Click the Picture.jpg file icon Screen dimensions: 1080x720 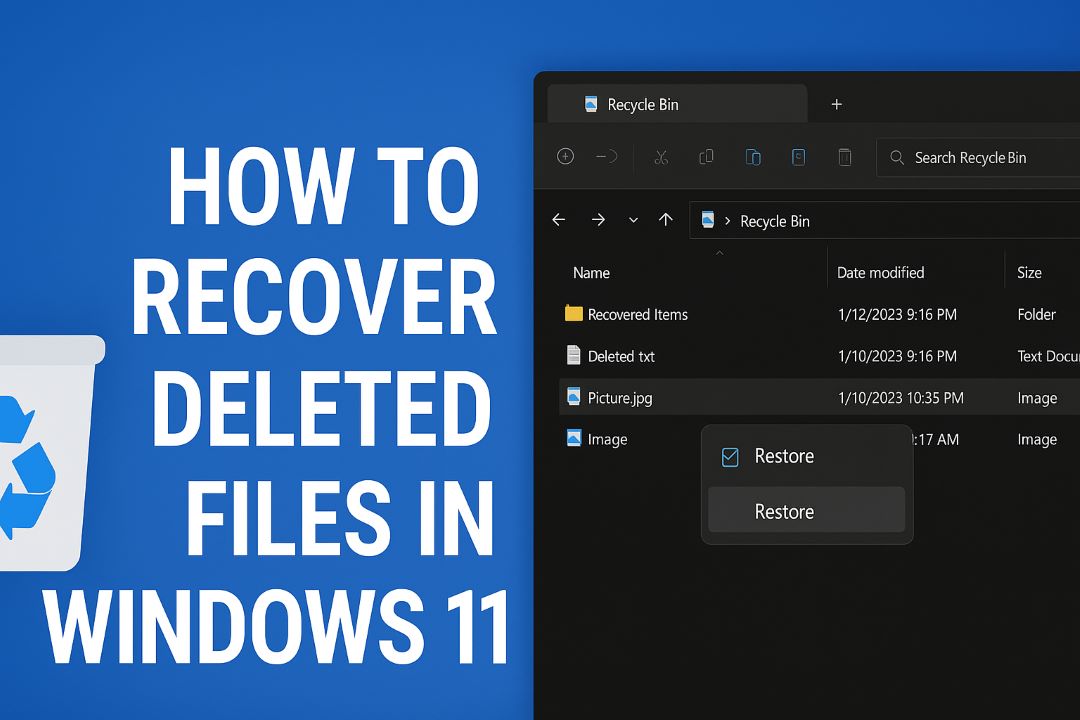(574, 397)
